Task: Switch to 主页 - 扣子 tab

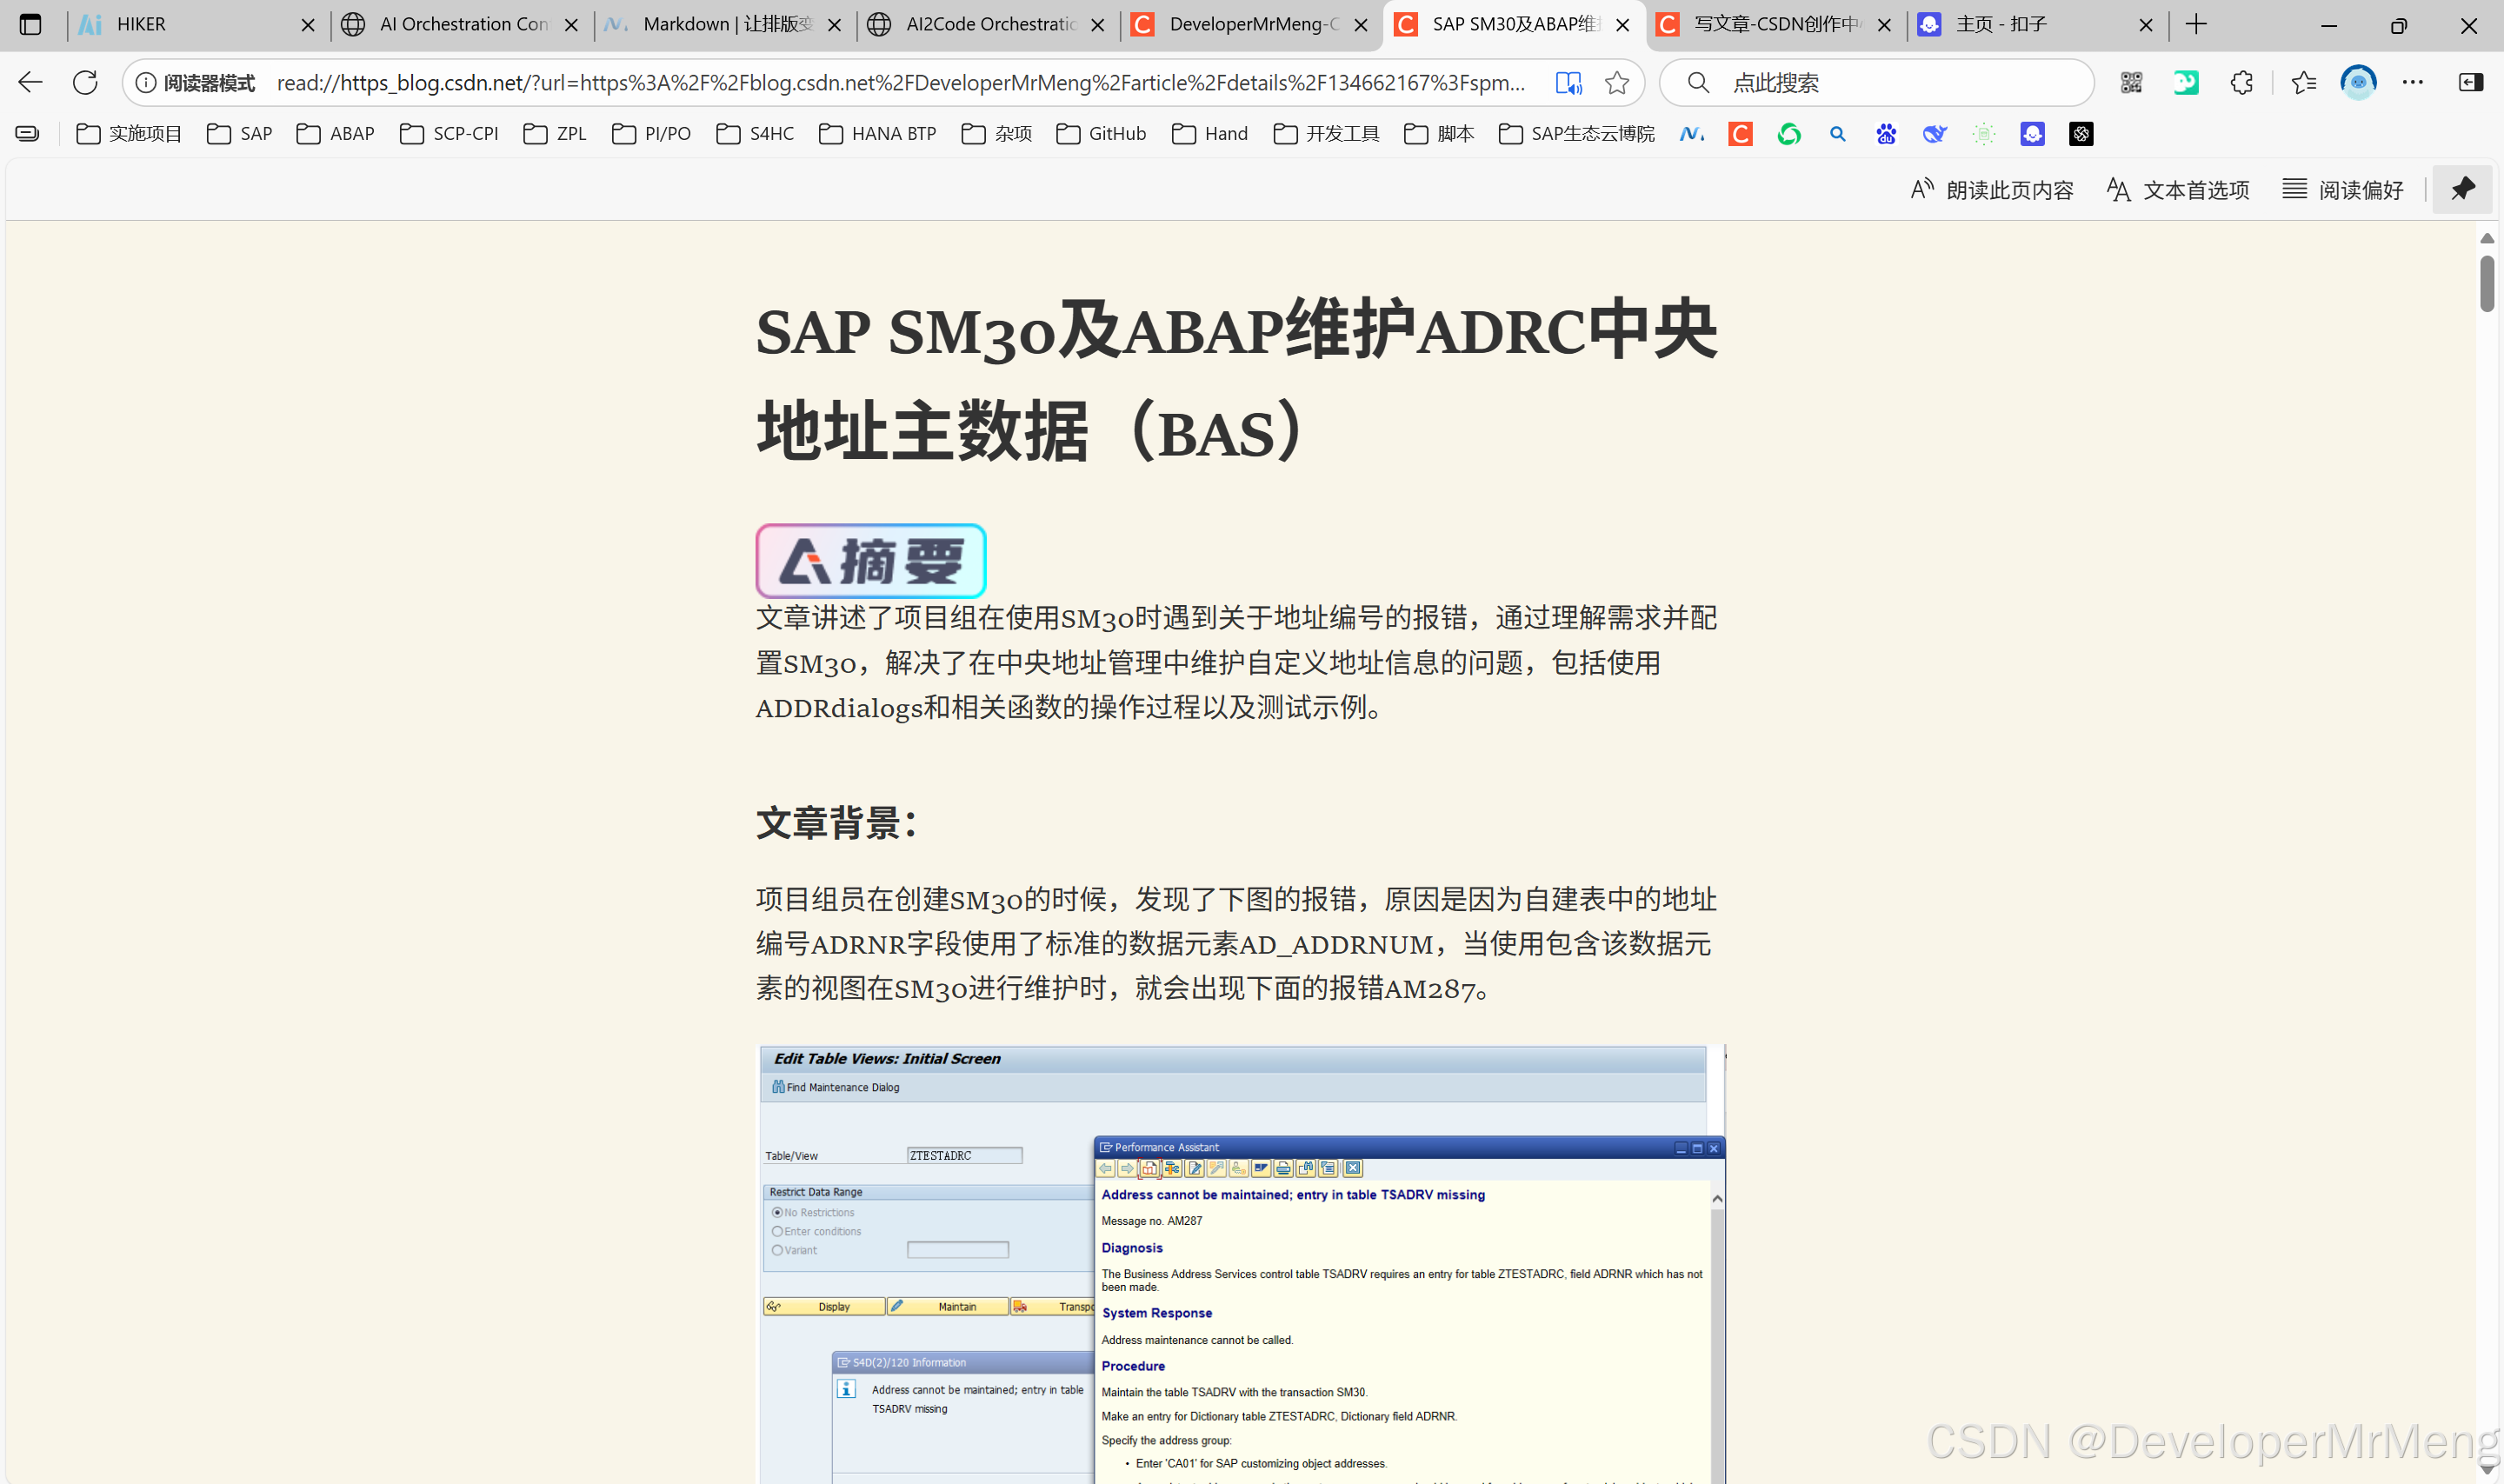Action: pyautogui.click(x=2030, y=24)
